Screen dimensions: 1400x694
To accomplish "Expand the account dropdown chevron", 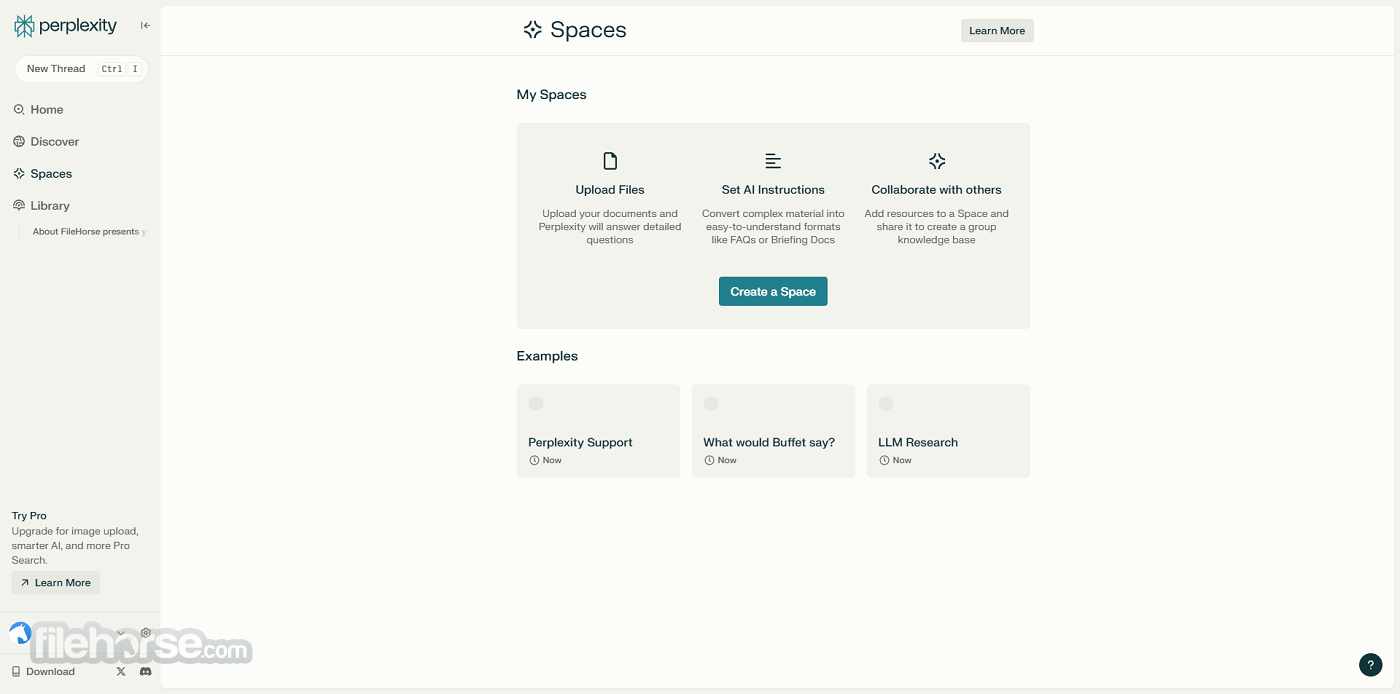I will click(x=121, y=633).
